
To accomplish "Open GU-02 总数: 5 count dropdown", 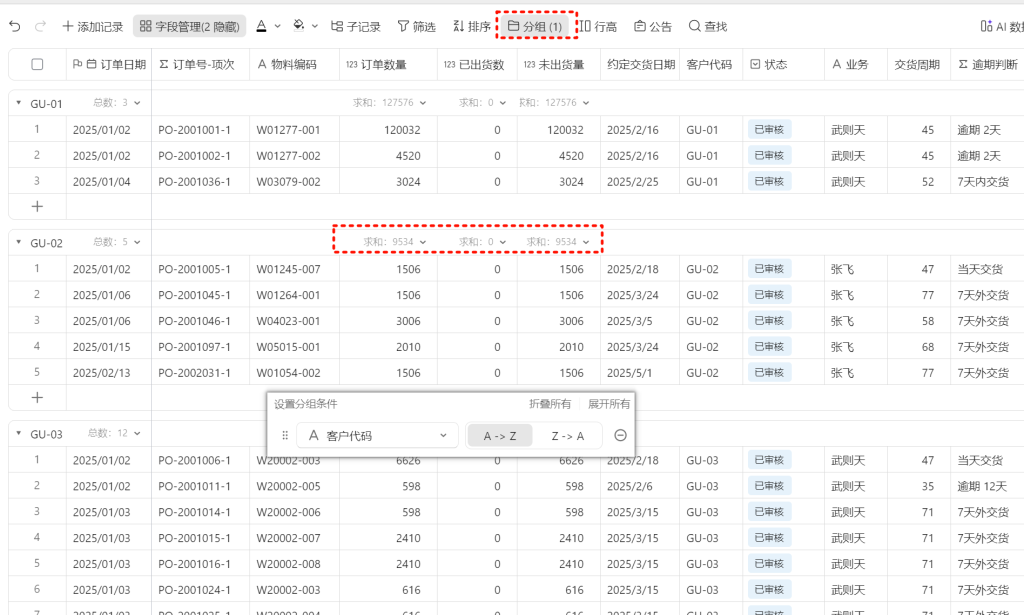I will click(x=117, y=242).
